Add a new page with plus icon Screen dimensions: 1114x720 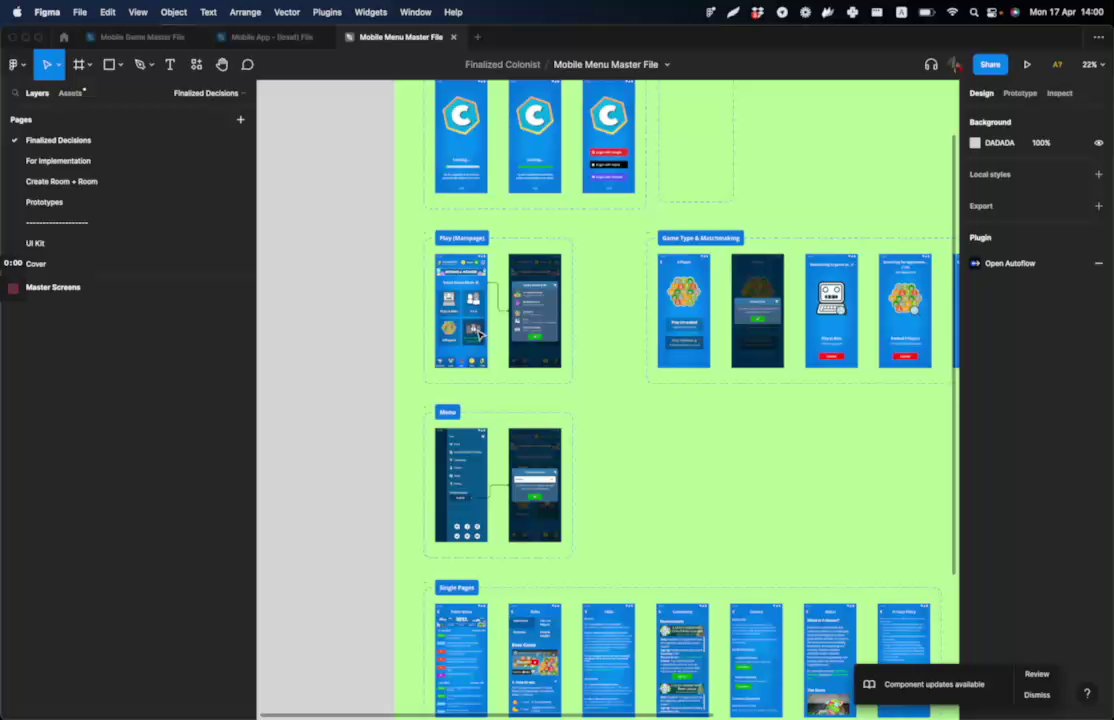(240, 119)
